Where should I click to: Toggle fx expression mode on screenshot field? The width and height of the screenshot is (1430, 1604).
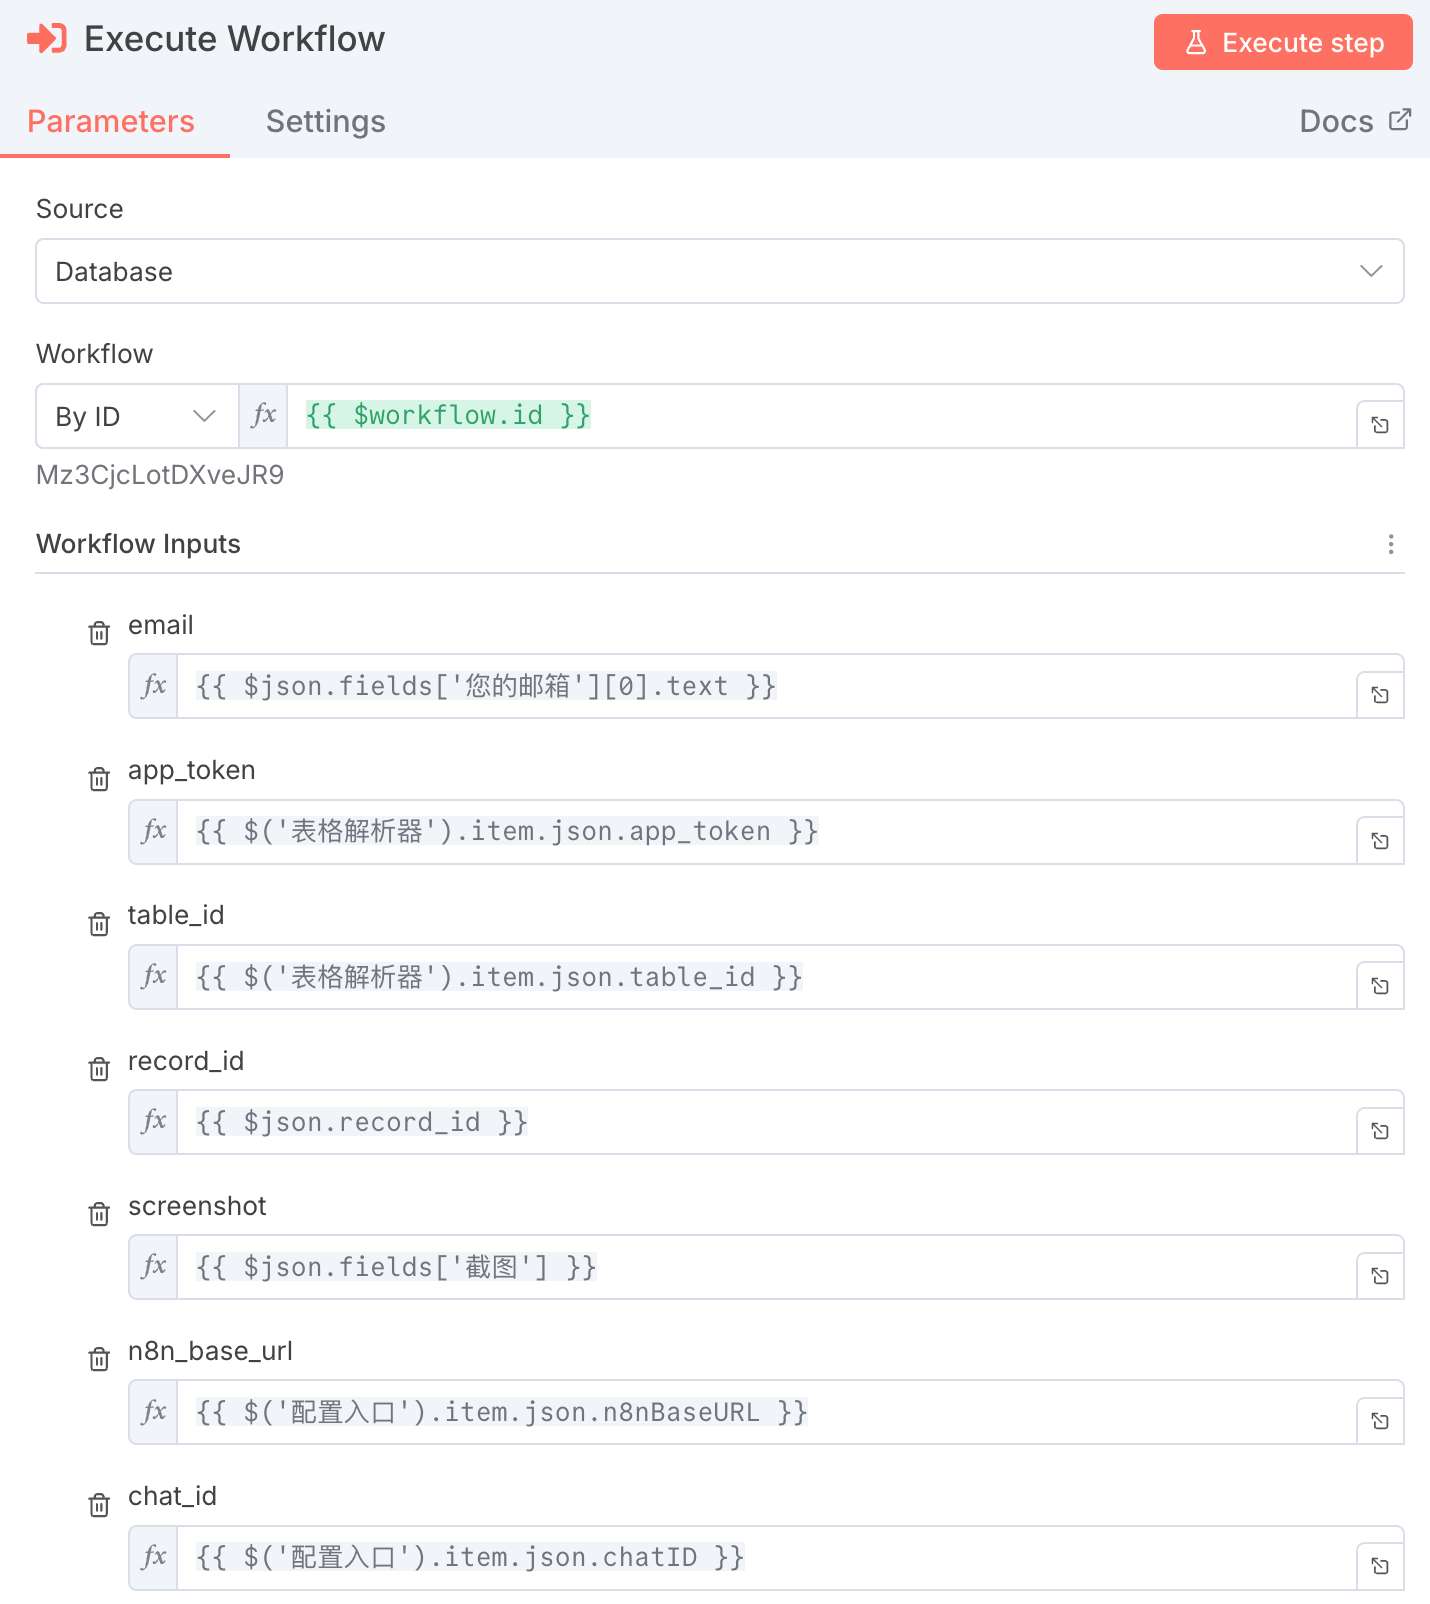point(154,1267)
